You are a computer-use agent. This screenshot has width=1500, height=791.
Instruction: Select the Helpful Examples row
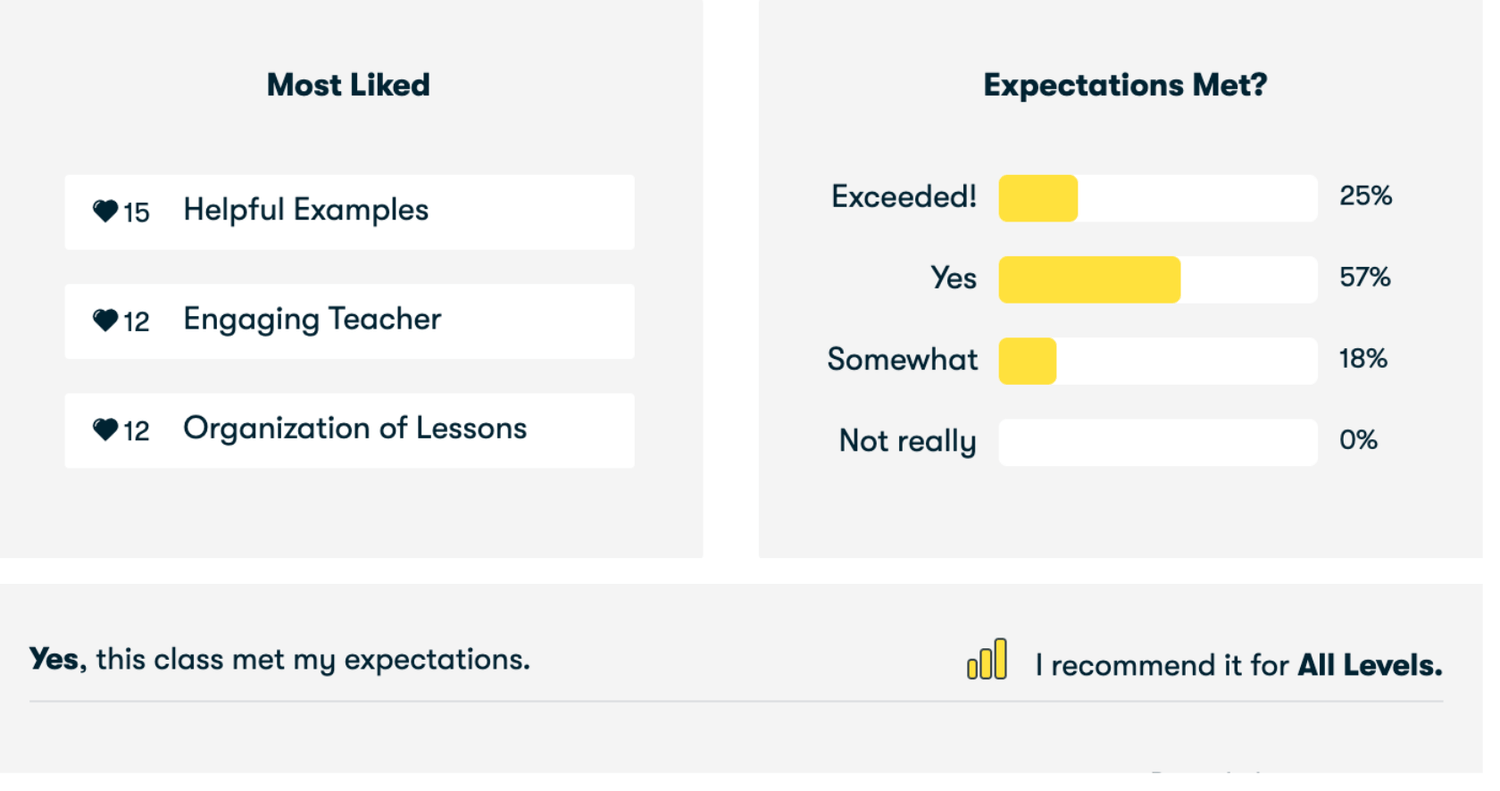(349, 212)
